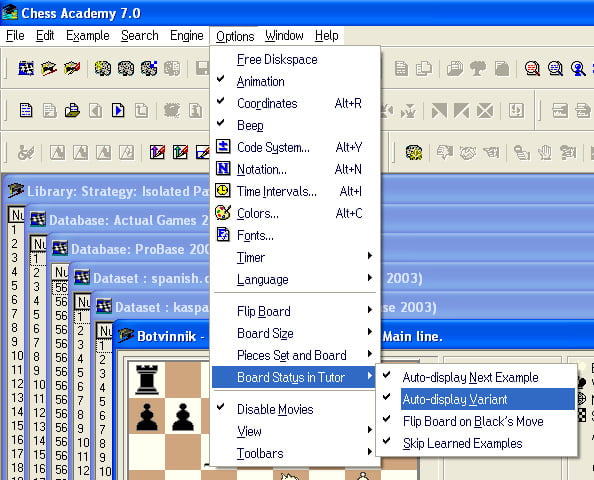This screenshot has width=594, height=480.
Task: Open Notation settings
Action: click(x=295, y=169)
